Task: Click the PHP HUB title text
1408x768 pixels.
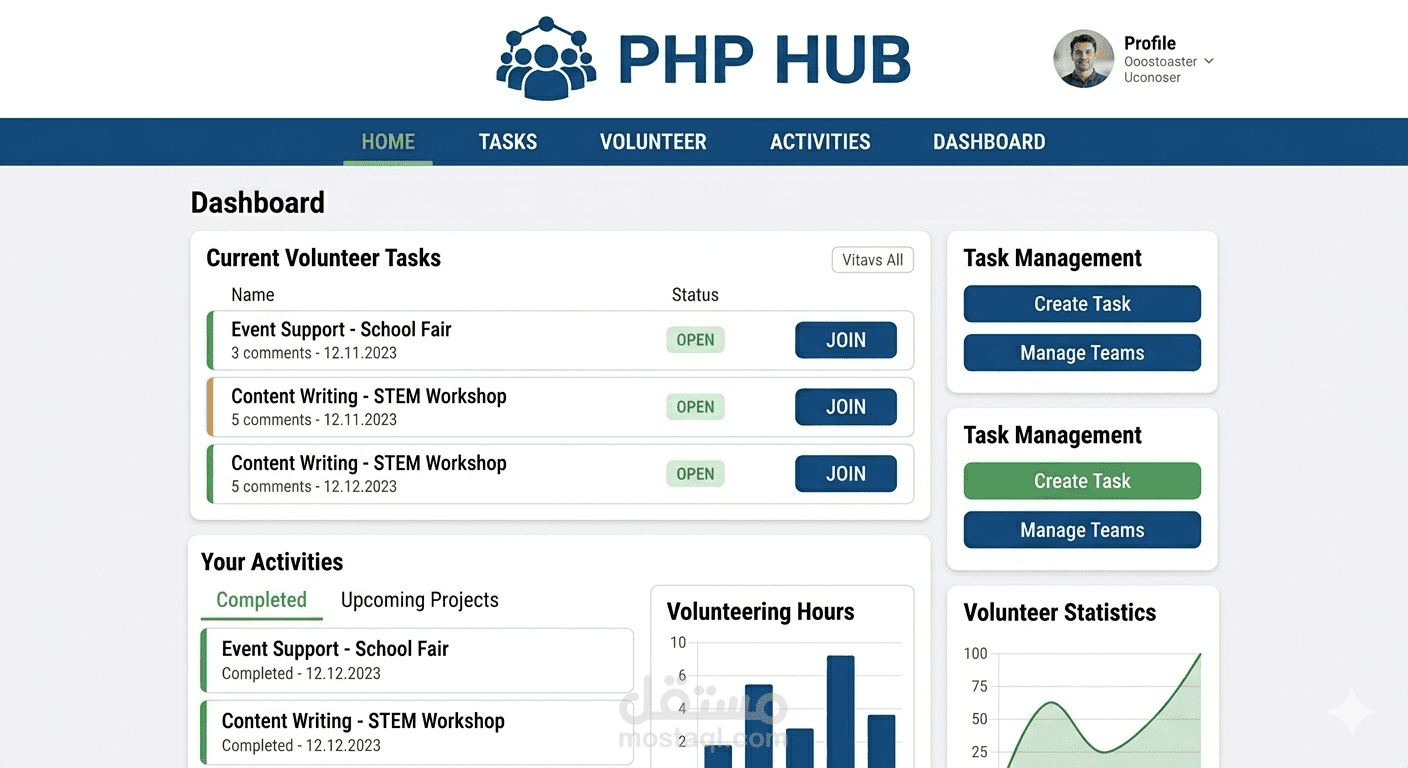Action: coord(765,60)
